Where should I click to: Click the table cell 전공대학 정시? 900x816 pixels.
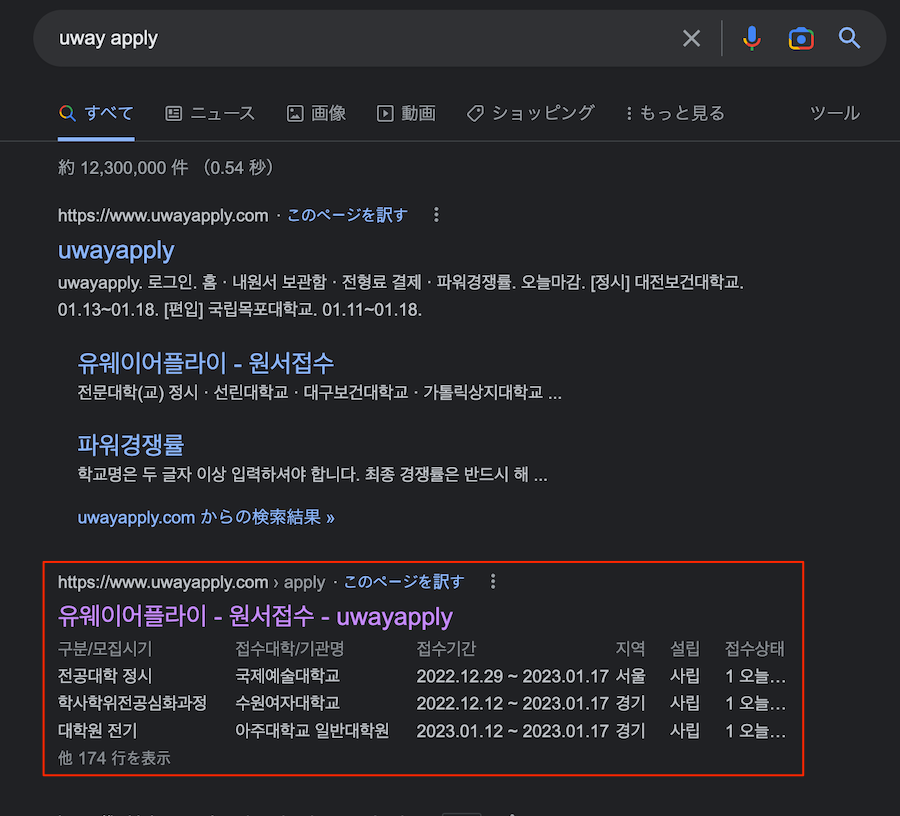(105, 676)
